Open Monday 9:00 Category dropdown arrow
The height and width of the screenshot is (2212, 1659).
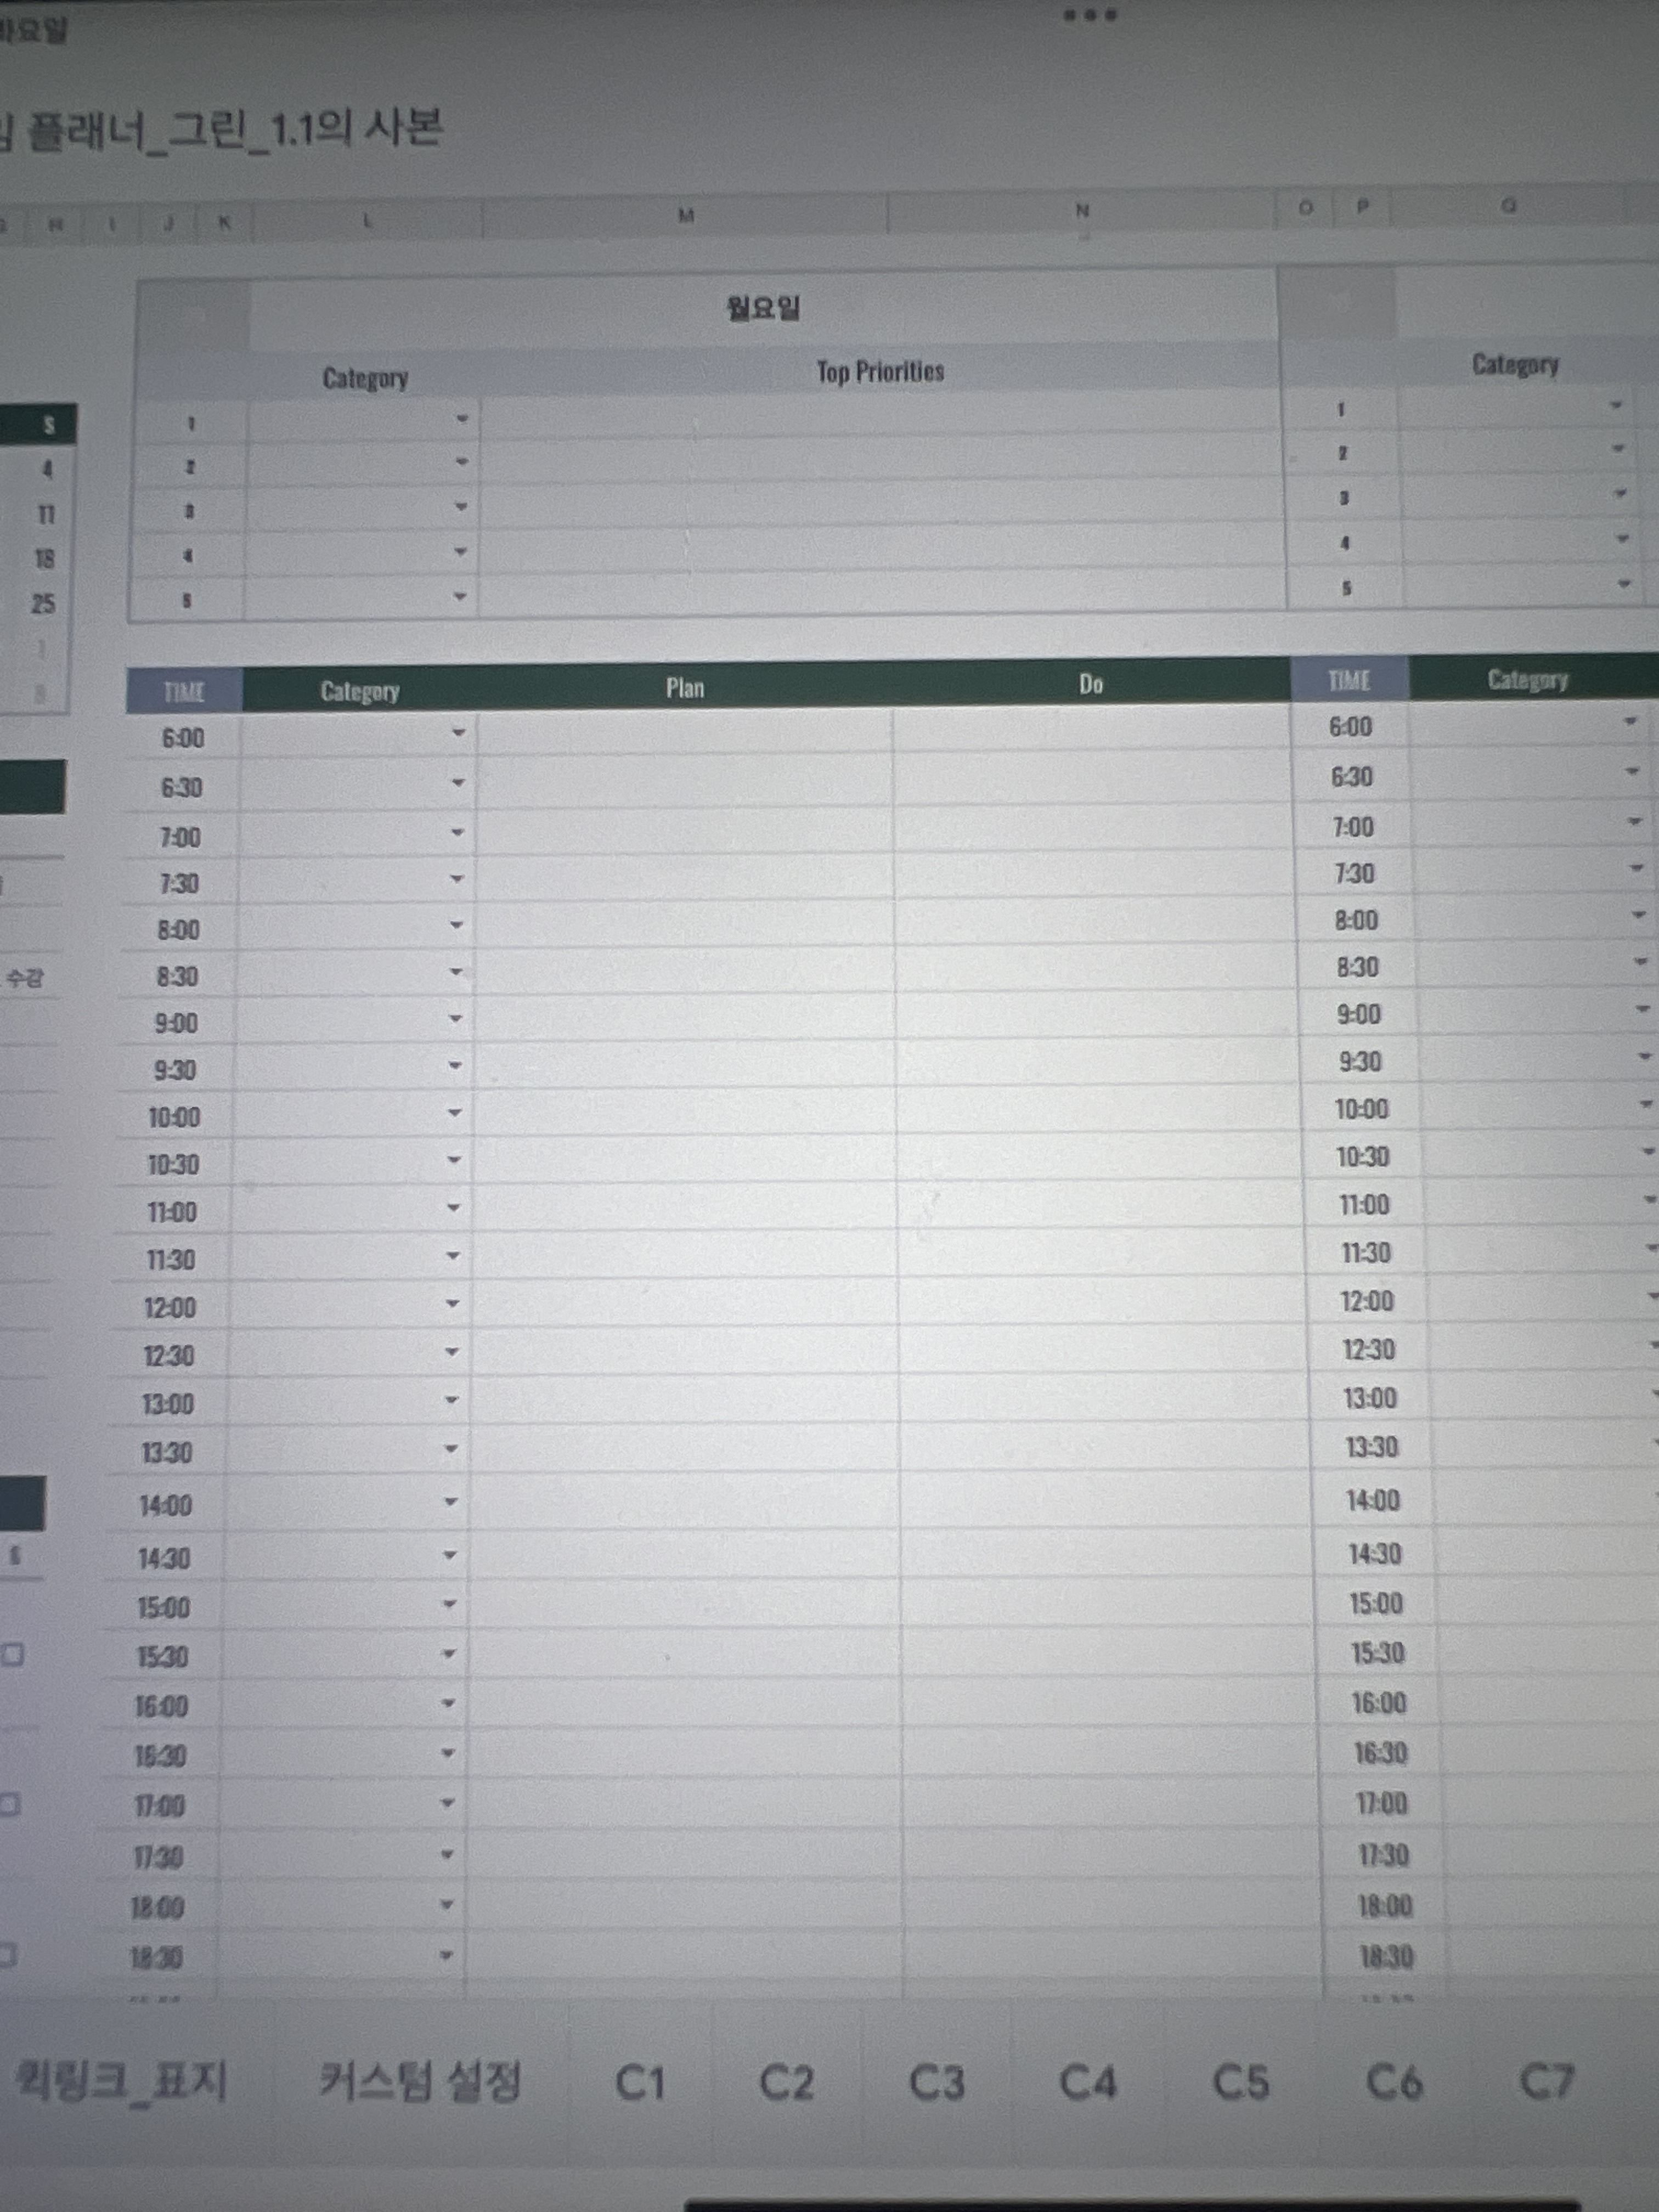click(x=455, y=1019)
